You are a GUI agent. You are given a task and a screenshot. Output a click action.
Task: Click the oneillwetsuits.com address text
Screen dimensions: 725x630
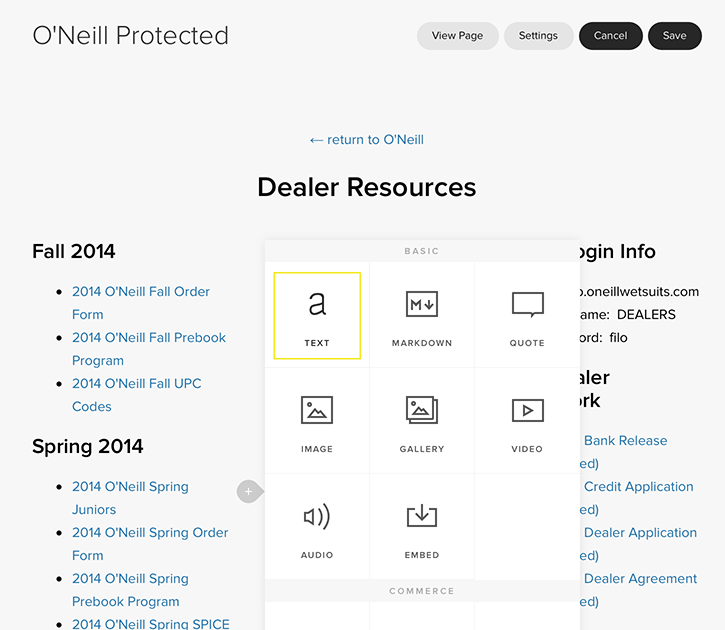639,292
